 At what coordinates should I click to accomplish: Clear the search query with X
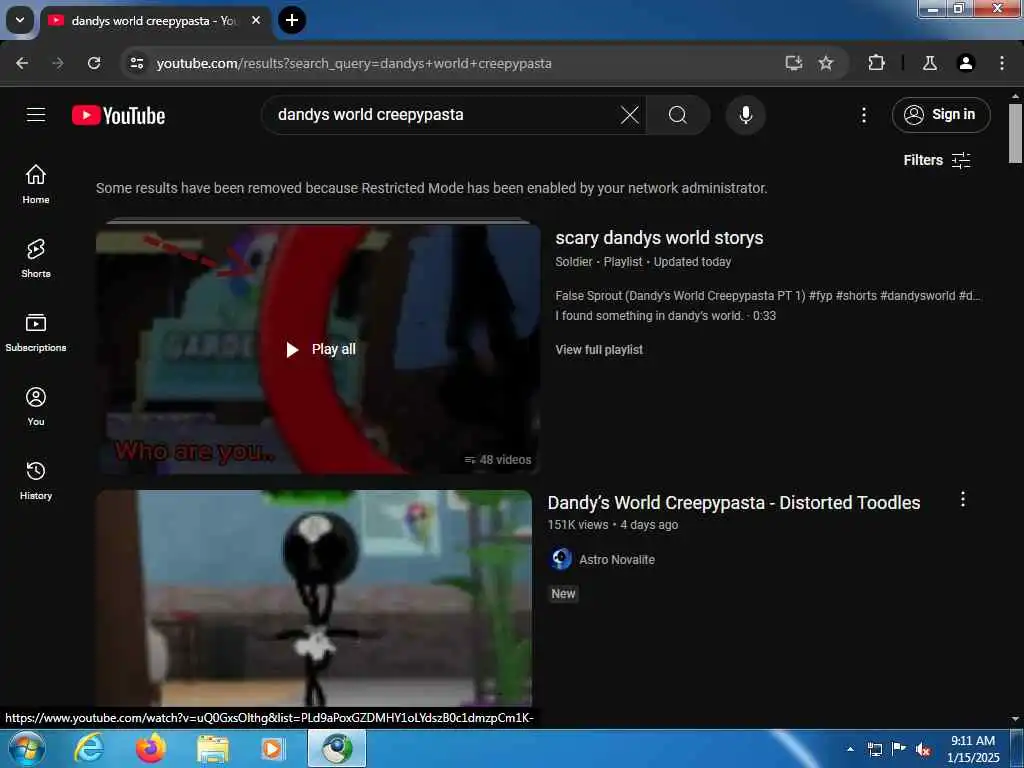click(x=630, y=115)
